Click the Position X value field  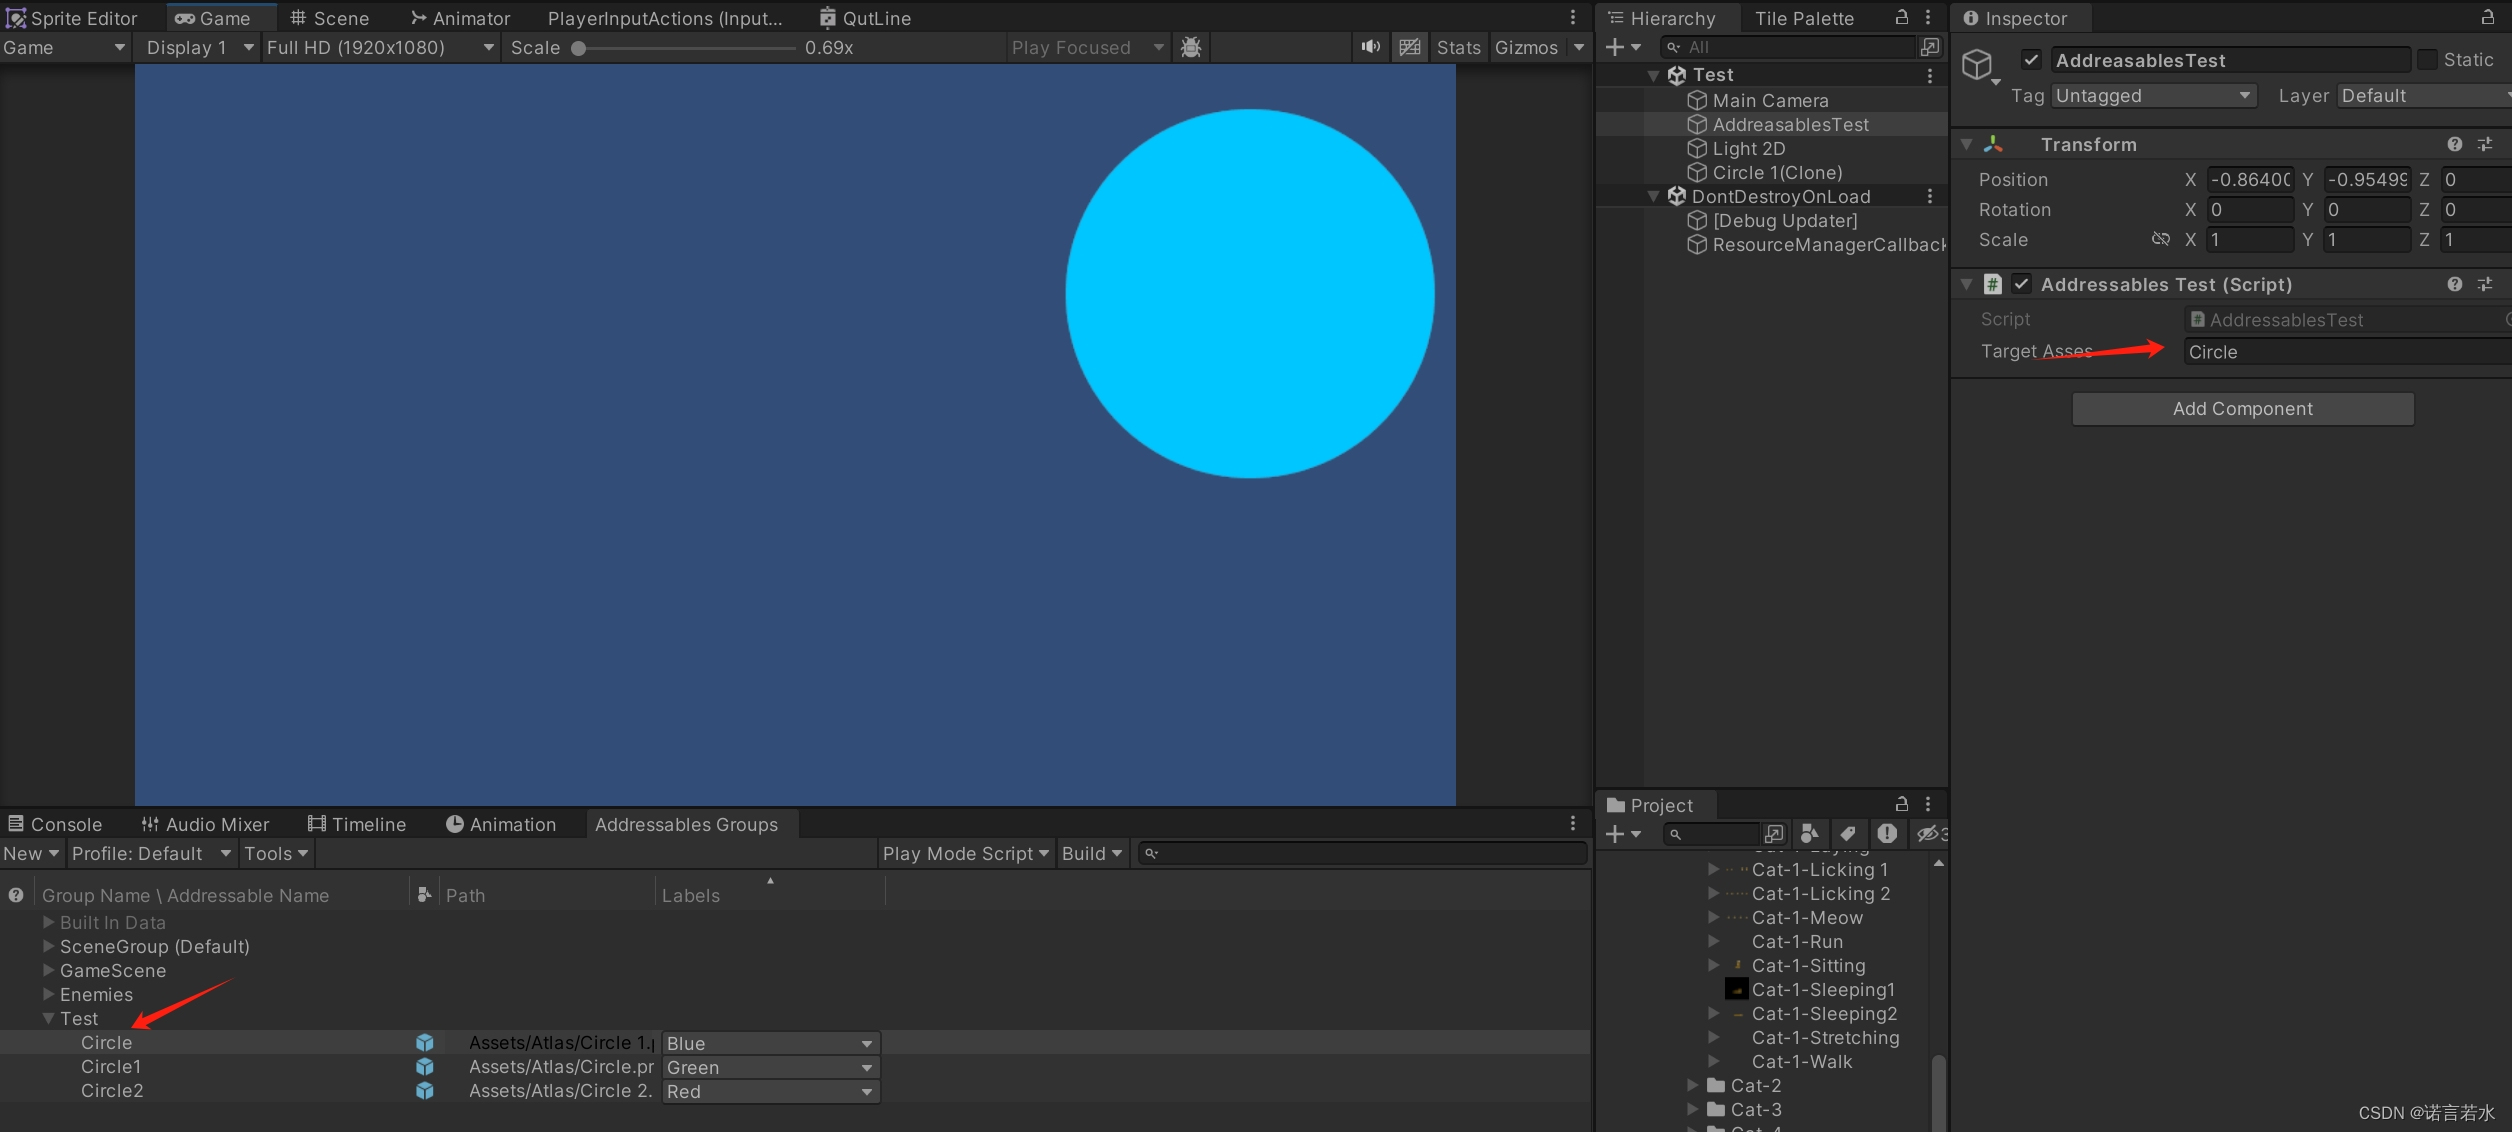(x=2250, y=180)
